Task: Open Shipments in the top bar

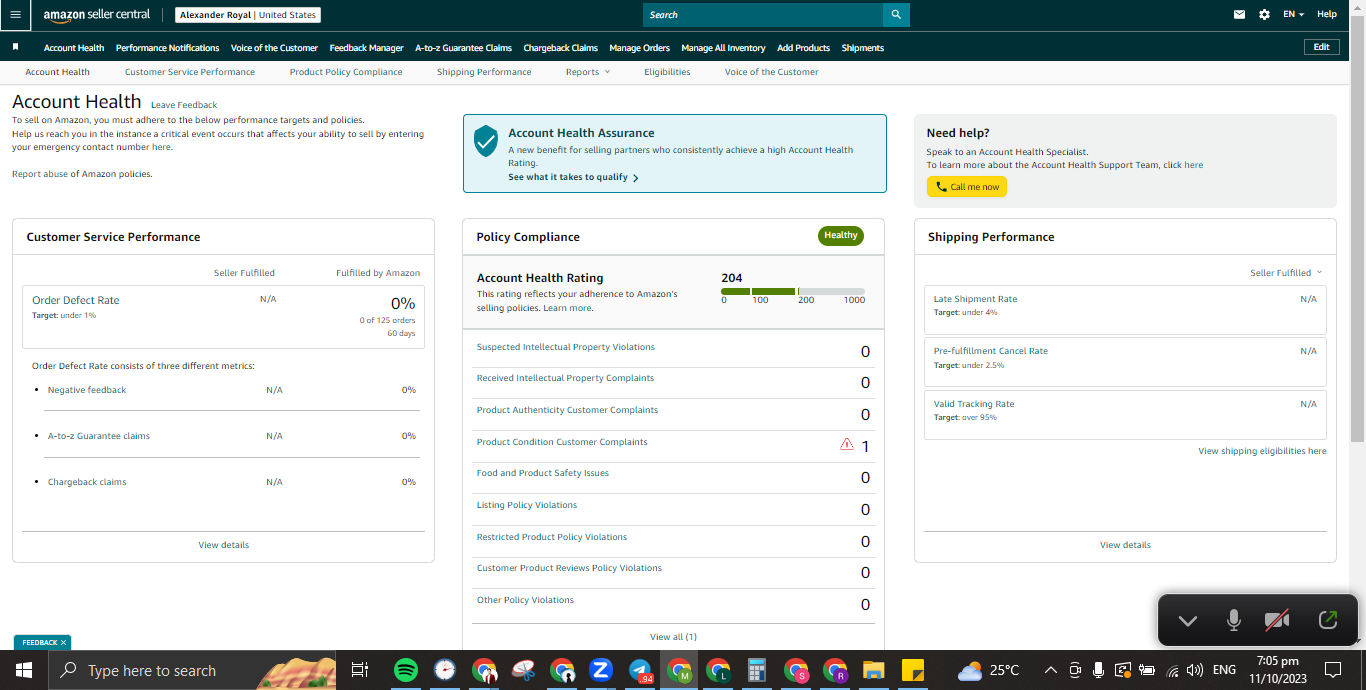Action: point(862,48)
